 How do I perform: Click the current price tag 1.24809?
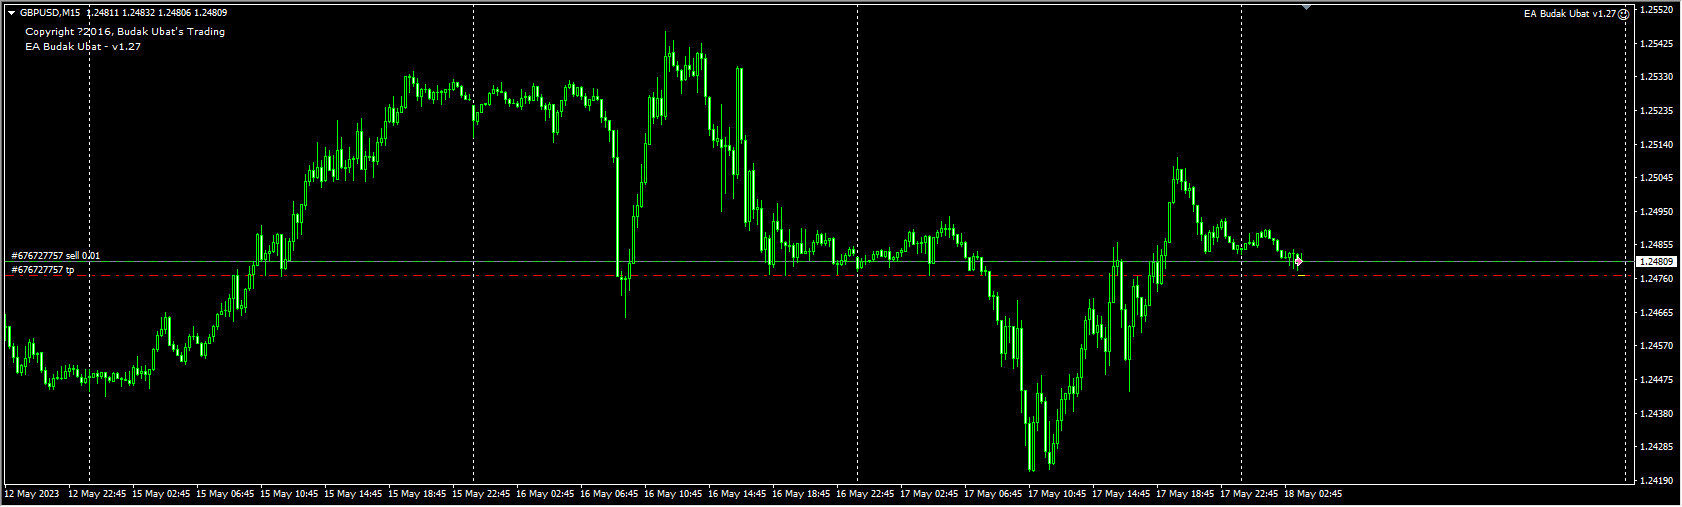point(1657,262)
